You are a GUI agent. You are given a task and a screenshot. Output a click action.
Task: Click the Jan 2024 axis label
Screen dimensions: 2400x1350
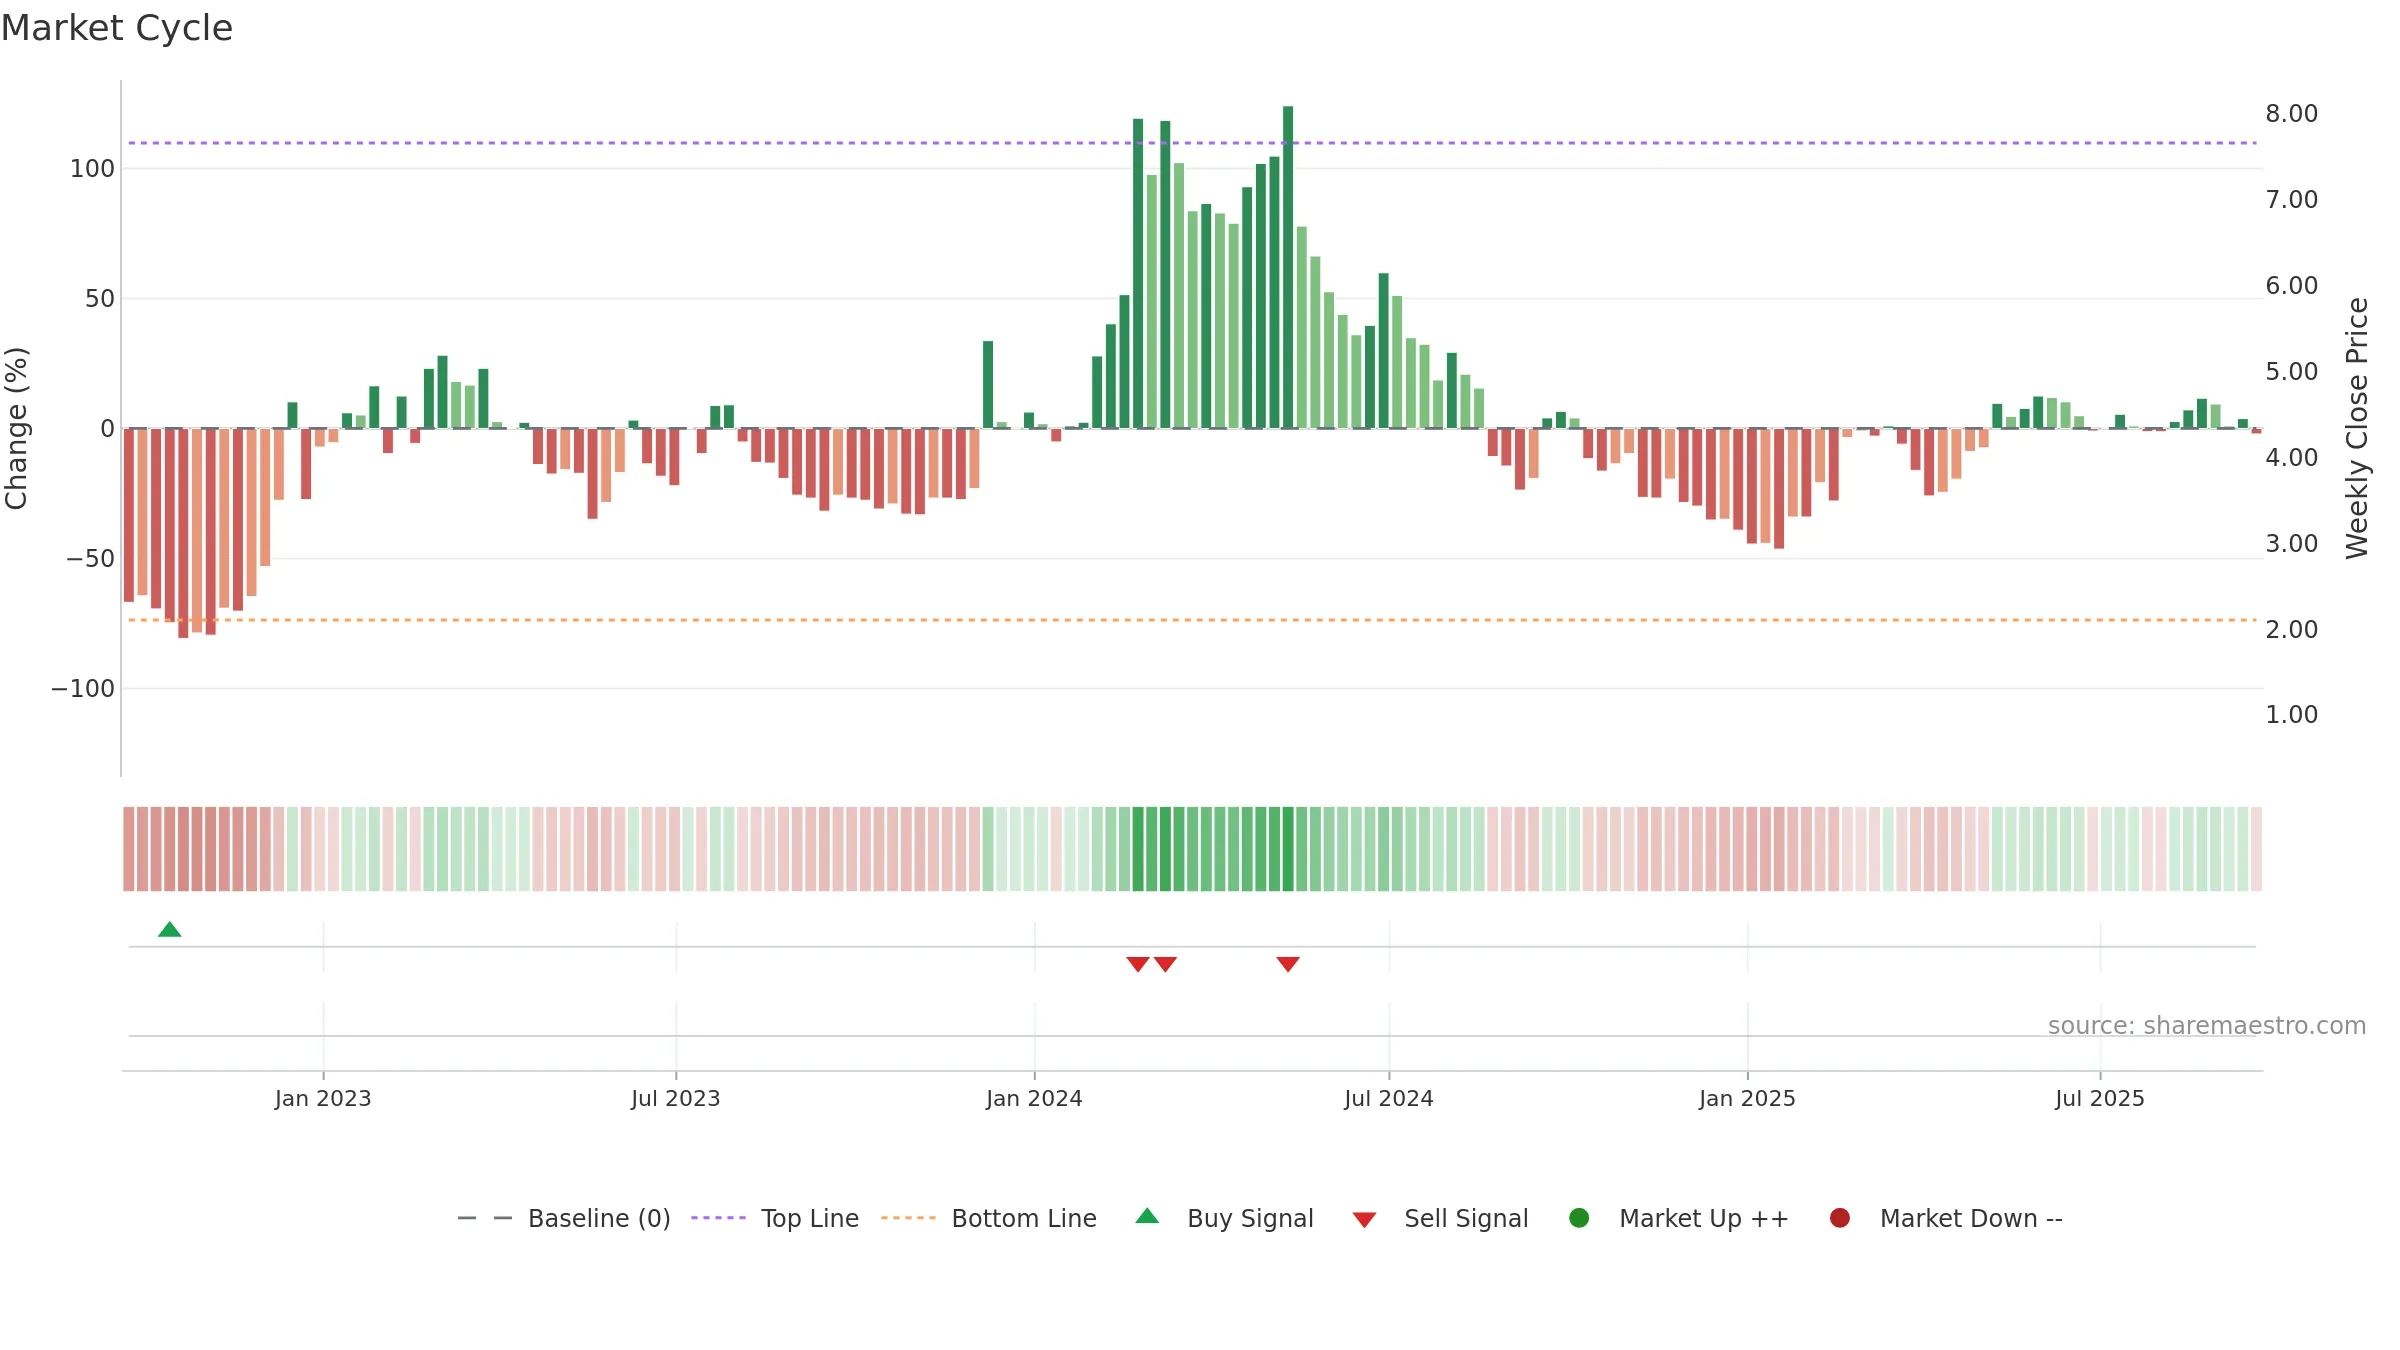1034,1098
